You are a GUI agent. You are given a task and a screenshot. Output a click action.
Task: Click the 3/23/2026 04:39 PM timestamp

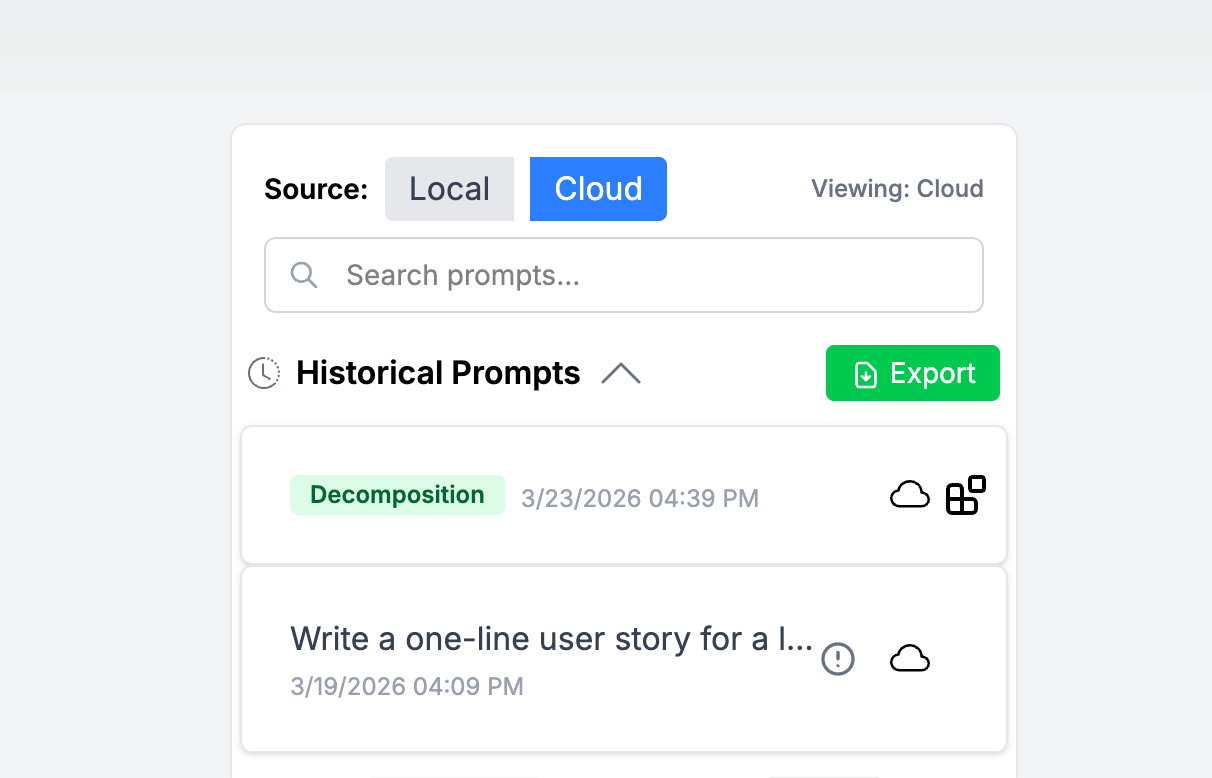click(640, 498)
